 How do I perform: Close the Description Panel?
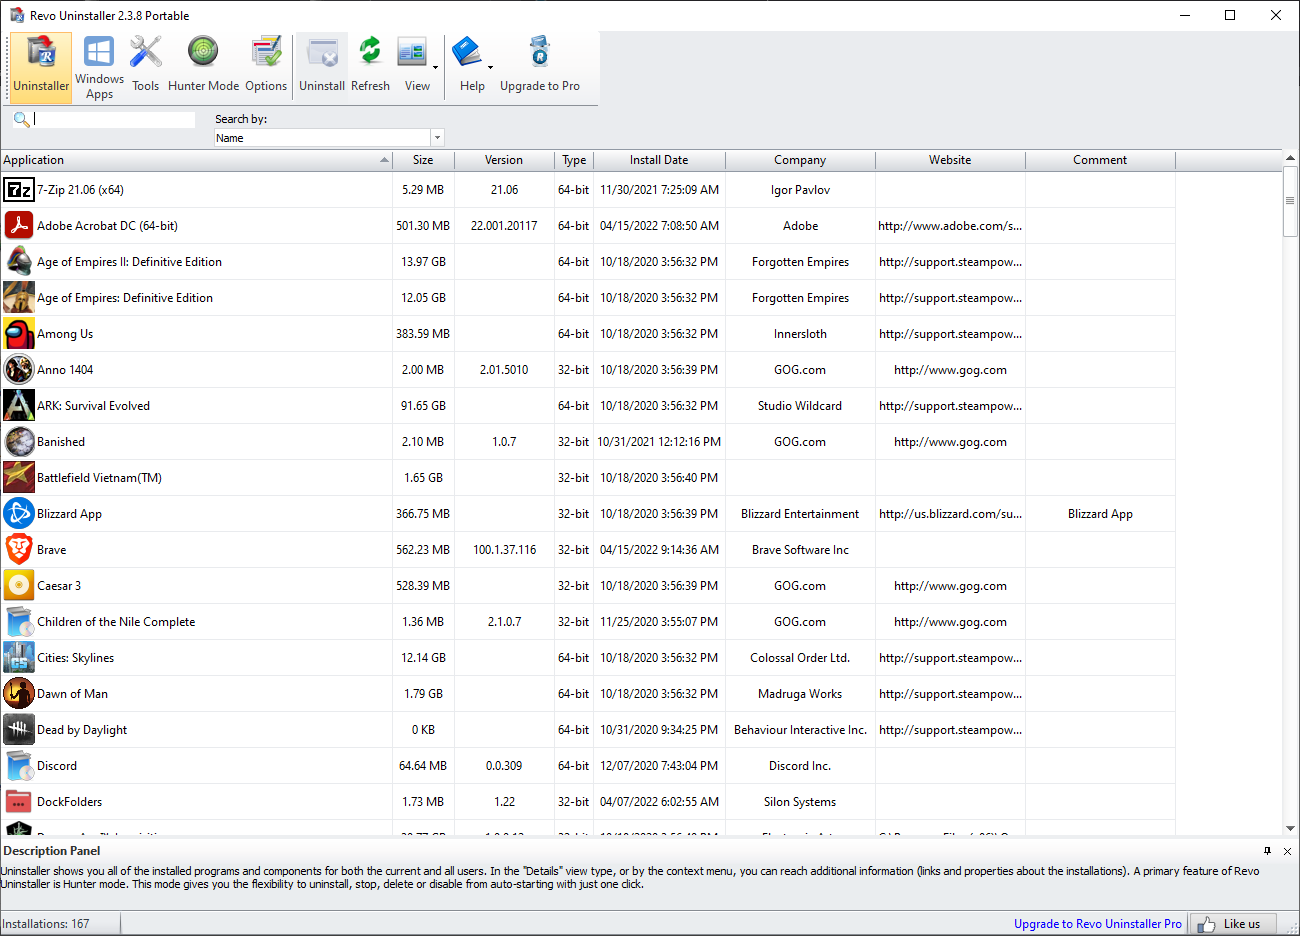1287,851
